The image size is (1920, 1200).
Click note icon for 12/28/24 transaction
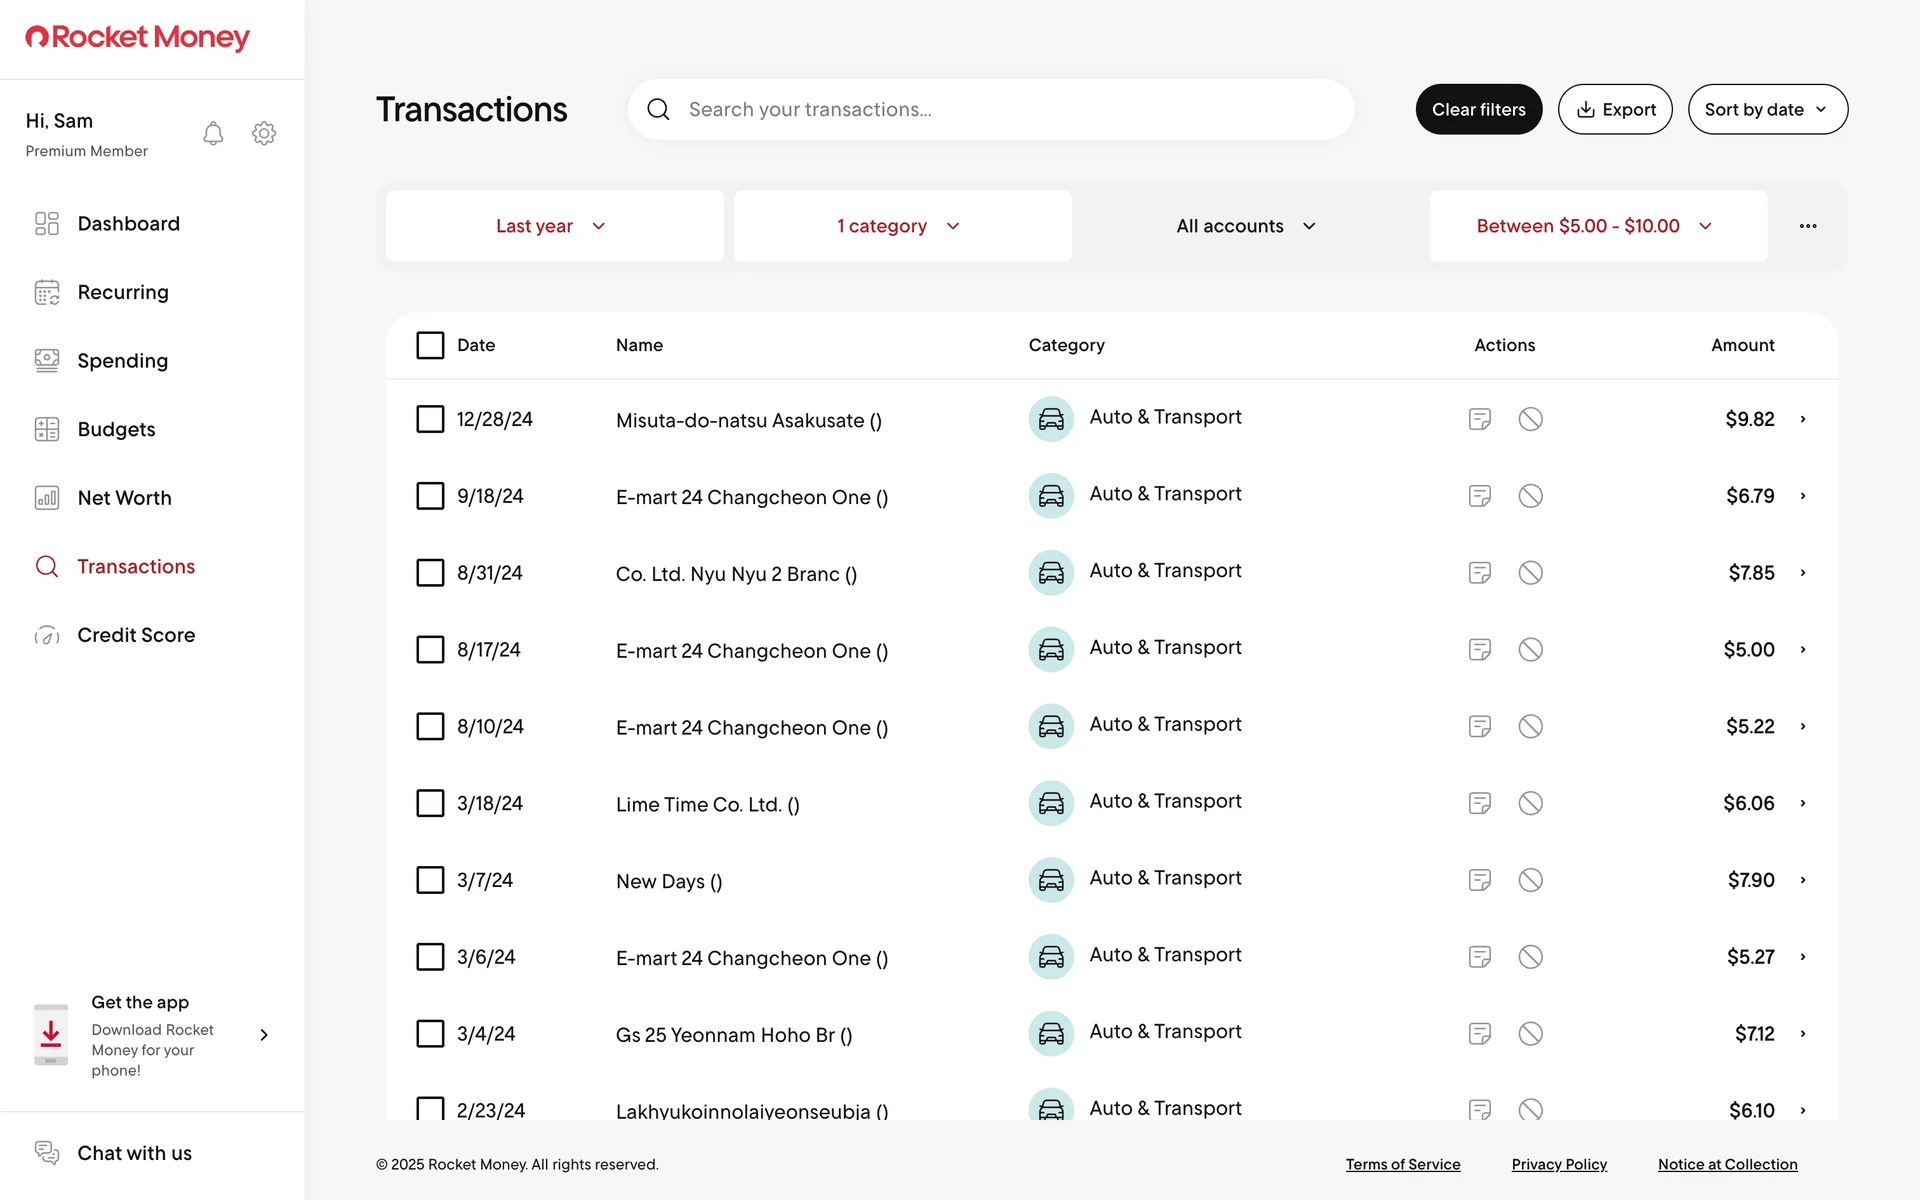point(1480,419)
